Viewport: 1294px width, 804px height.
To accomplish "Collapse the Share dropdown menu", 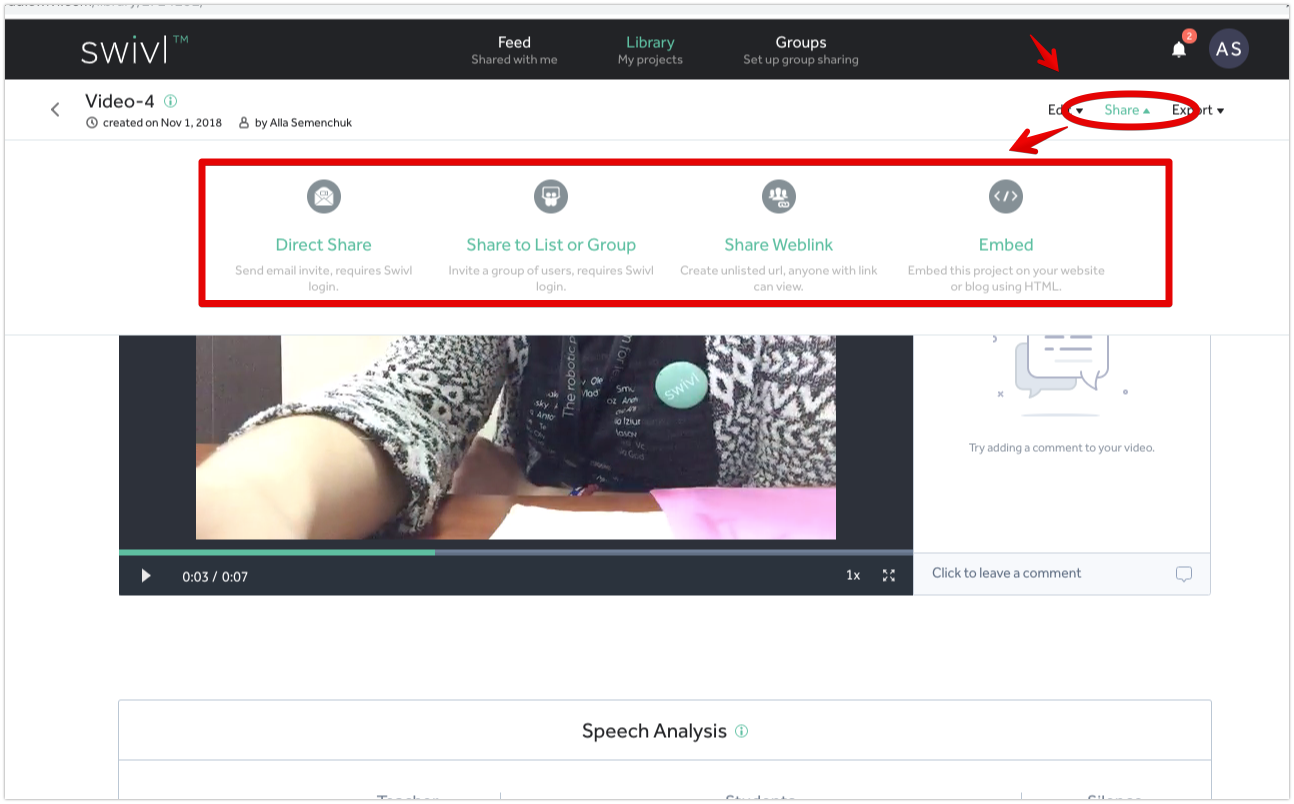I will tap(1127, 110).
